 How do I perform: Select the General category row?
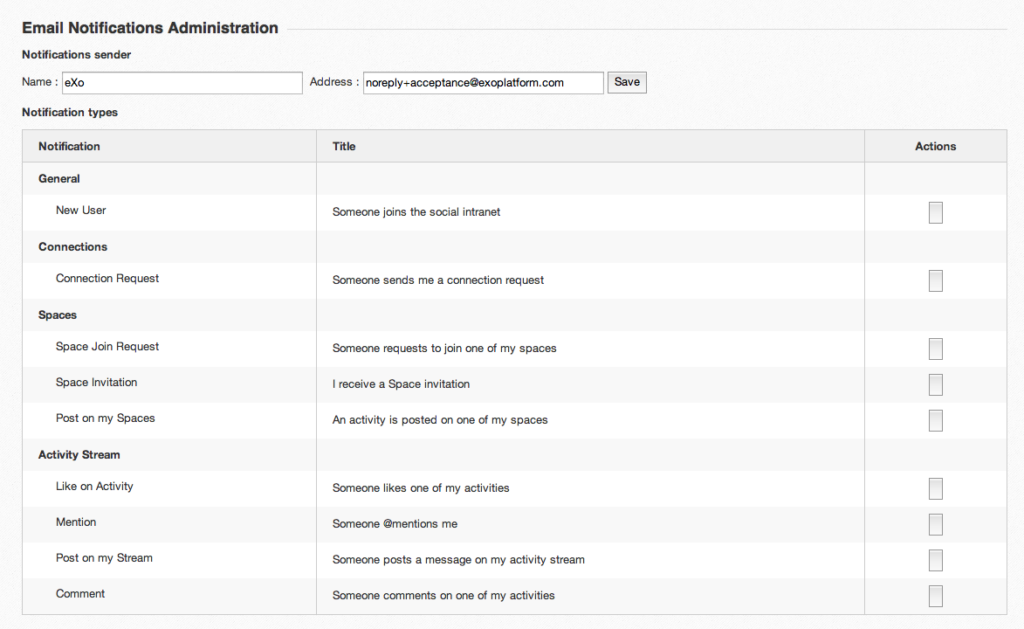[x=59, y=179]
